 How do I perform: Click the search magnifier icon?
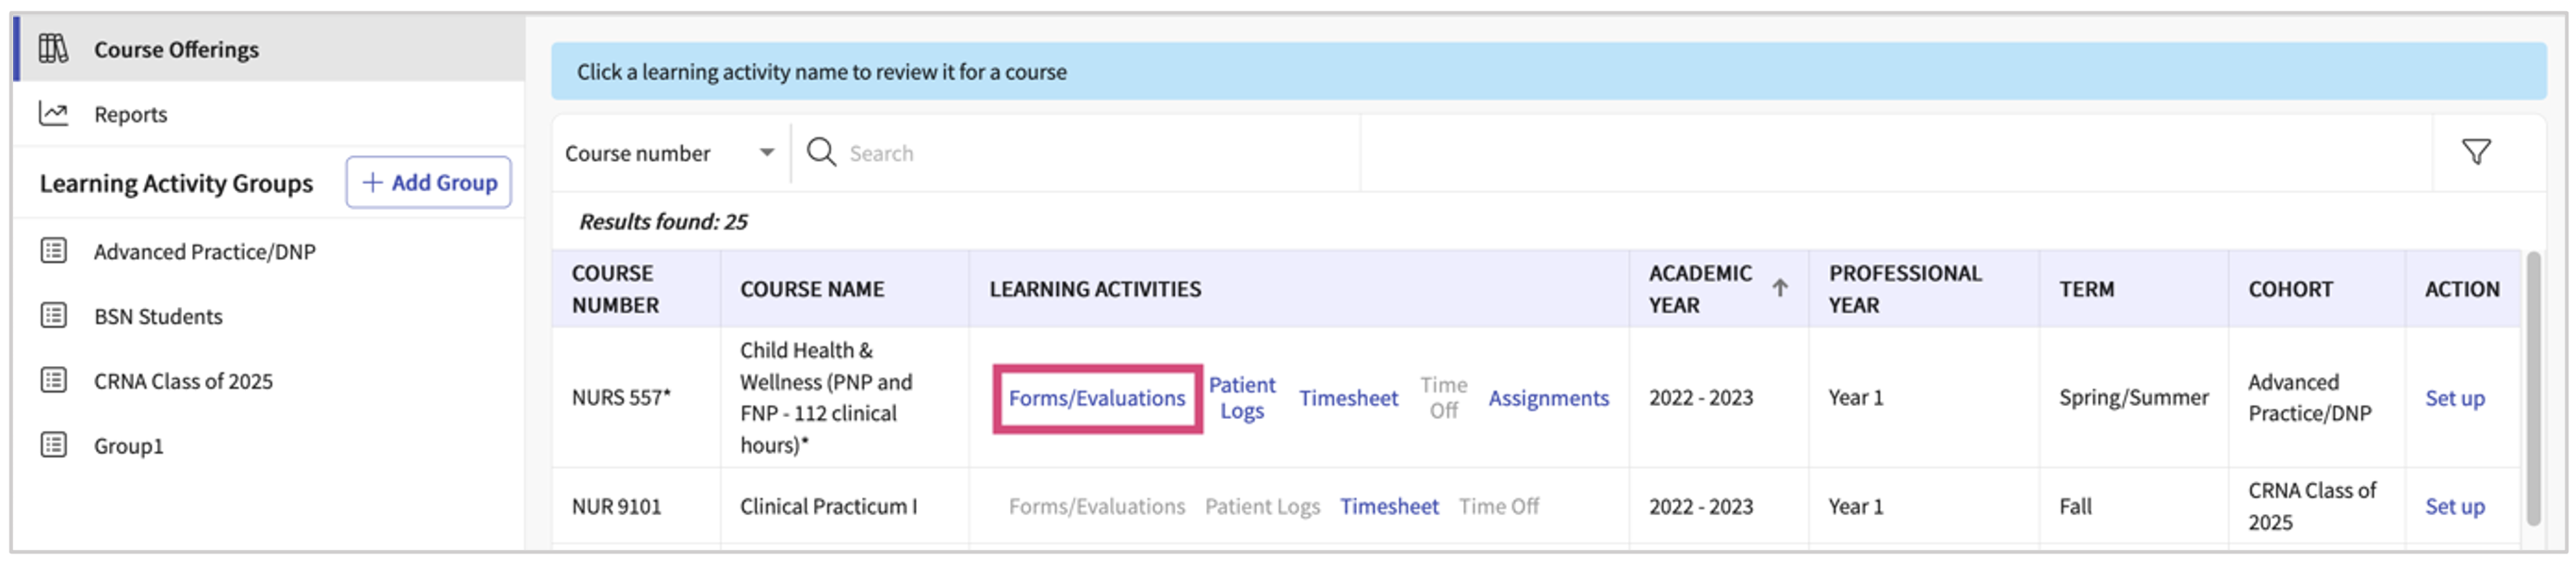(821, 152)
